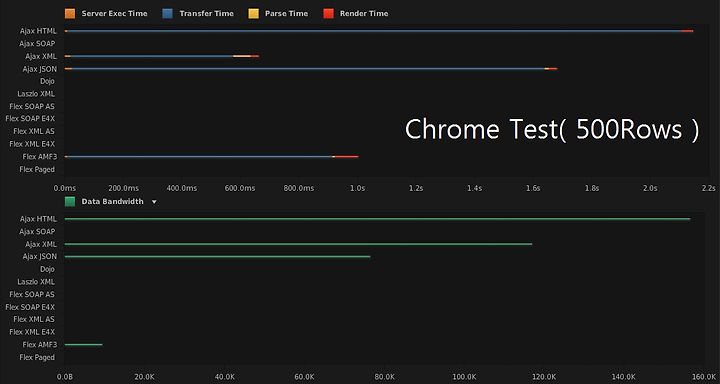Click Laszlo XML label in bandwidth chart

[36, 282]
